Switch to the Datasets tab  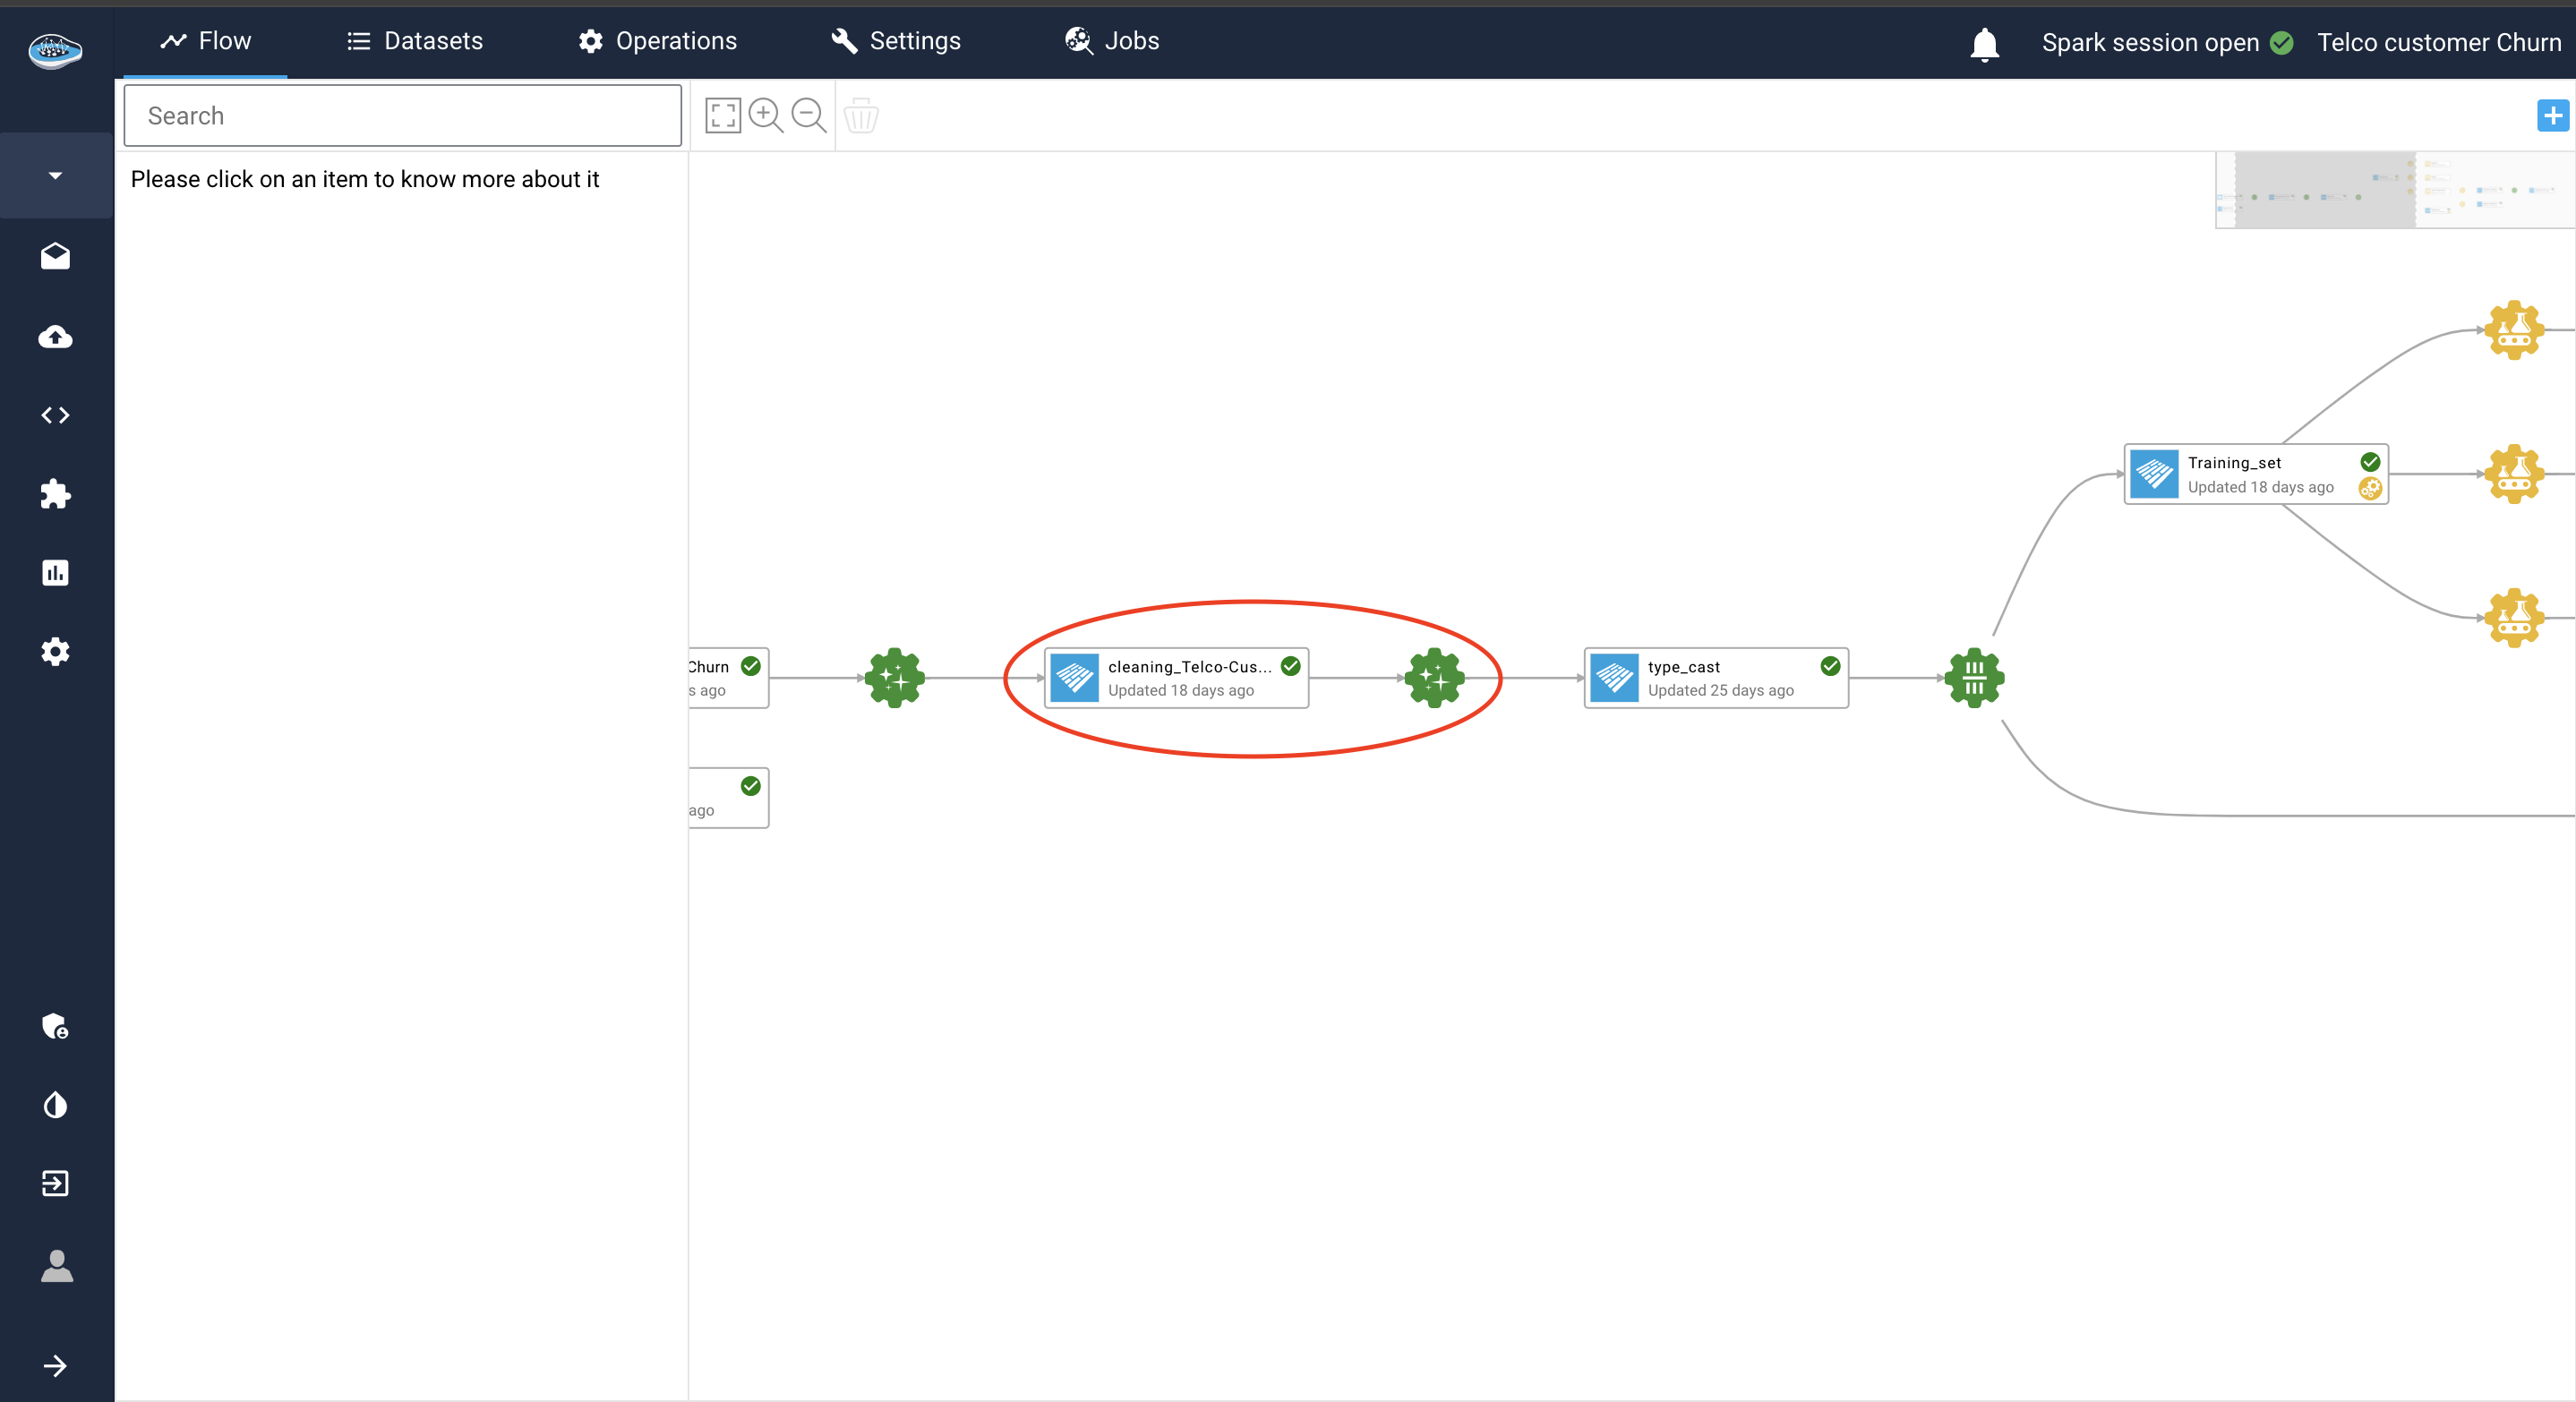point(414,41)
